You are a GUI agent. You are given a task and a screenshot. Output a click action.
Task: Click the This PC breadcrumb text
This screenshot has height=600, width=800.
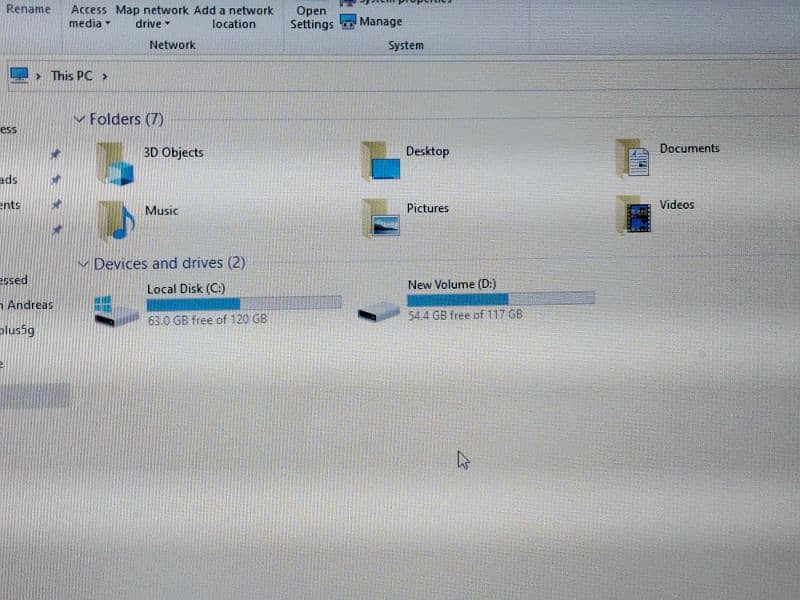(x=70, y=75)
